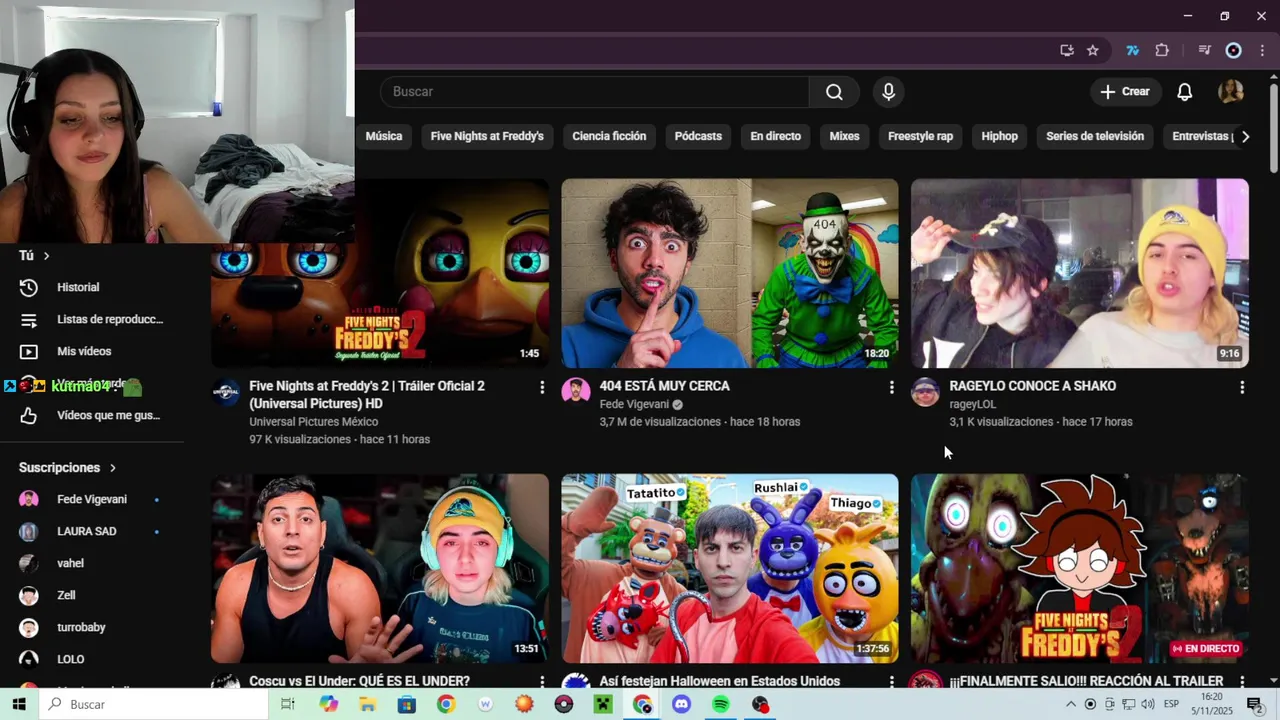Open the RAGEYLO CONOCE A SHAKO title

pos(1032,386)
